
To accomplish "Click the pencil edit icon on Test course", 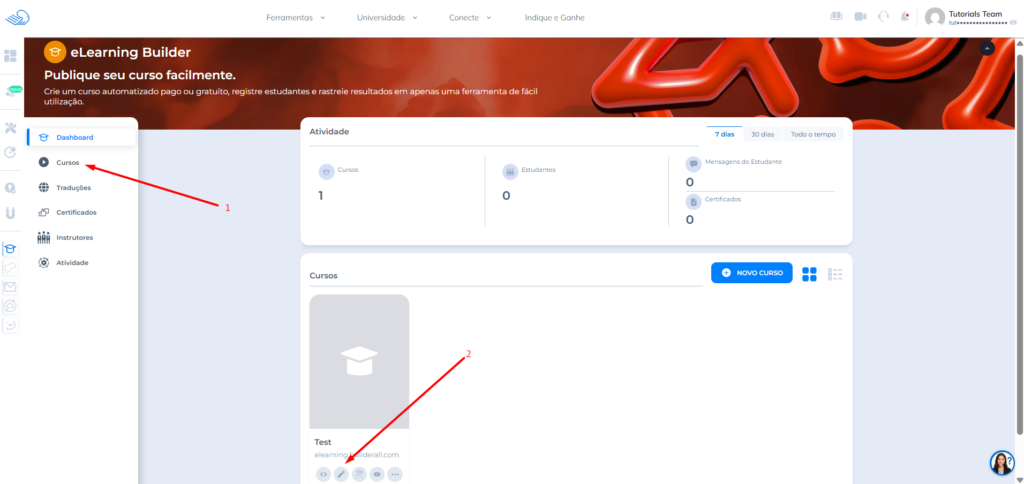I will (x=341, y=474).
